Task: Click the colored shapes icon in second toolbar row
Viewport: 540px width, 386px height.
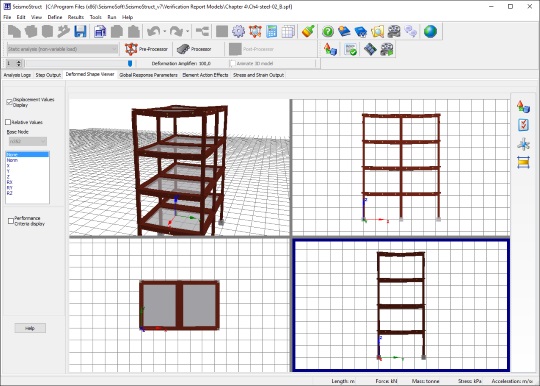Action: click(x=330, y=49)
